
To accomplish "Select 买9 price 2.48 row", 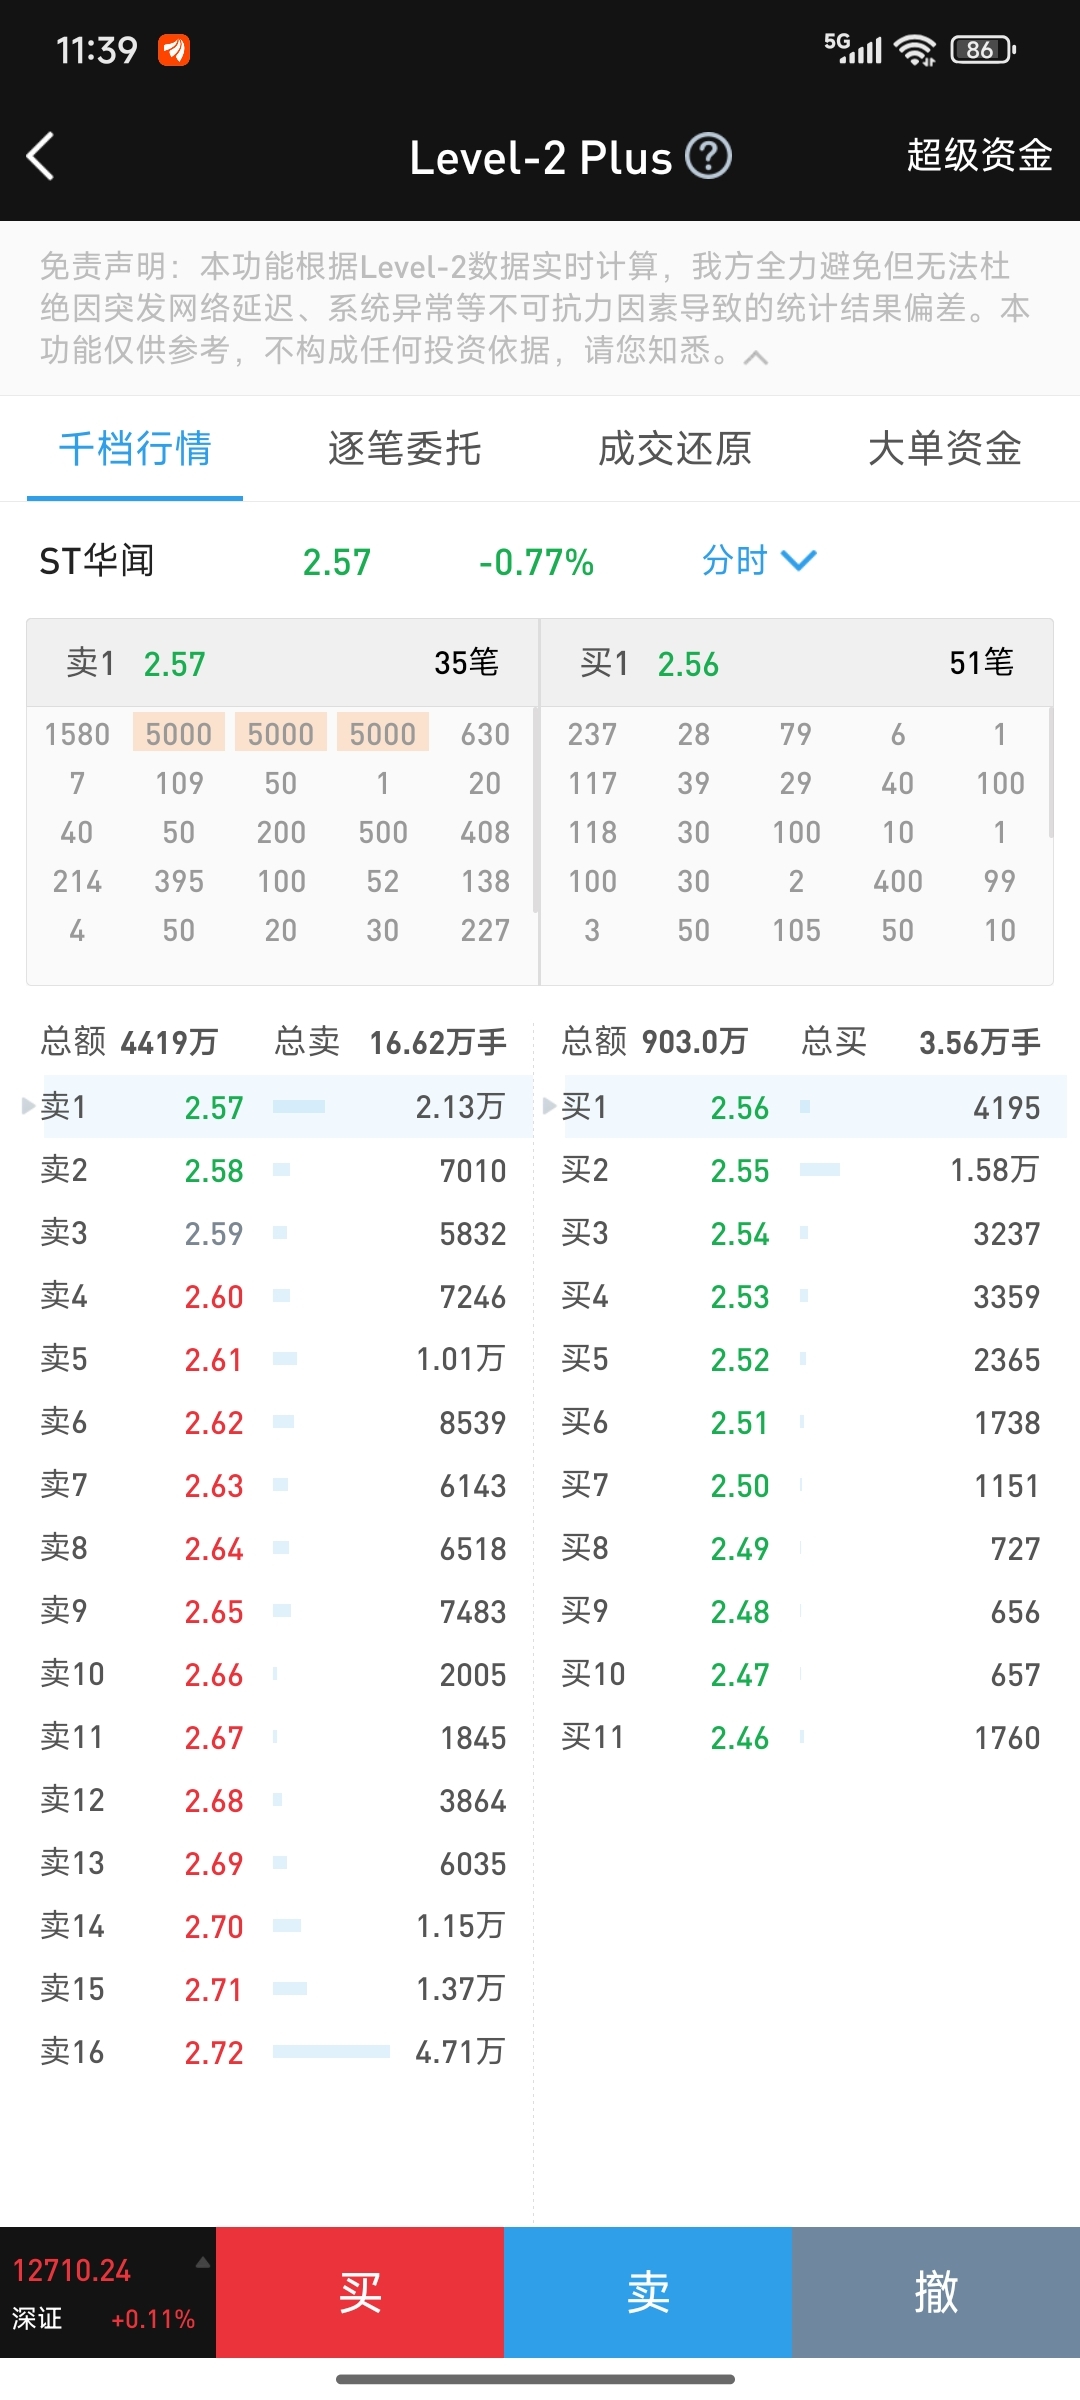I will tap(801, 1610).
